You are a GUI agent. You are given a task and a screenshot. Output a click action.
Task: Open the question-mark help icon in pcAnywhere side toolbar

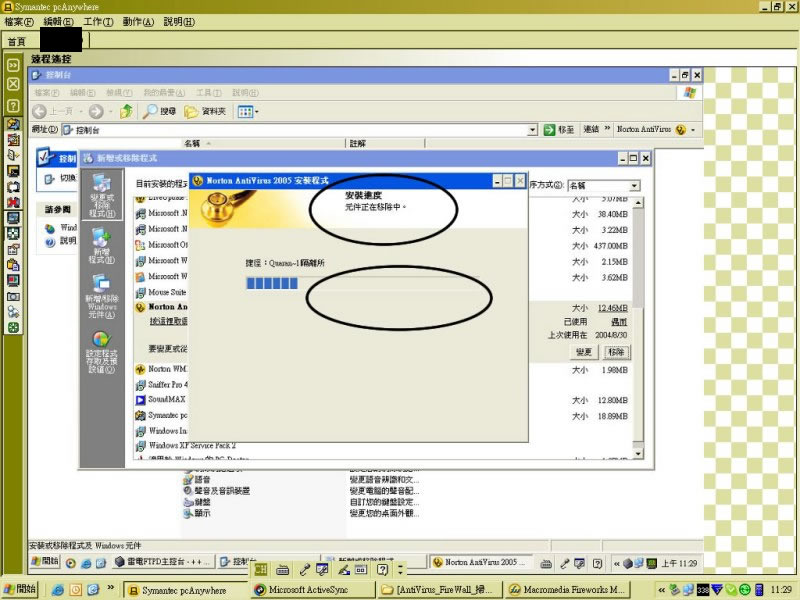[x=13, y=106]
